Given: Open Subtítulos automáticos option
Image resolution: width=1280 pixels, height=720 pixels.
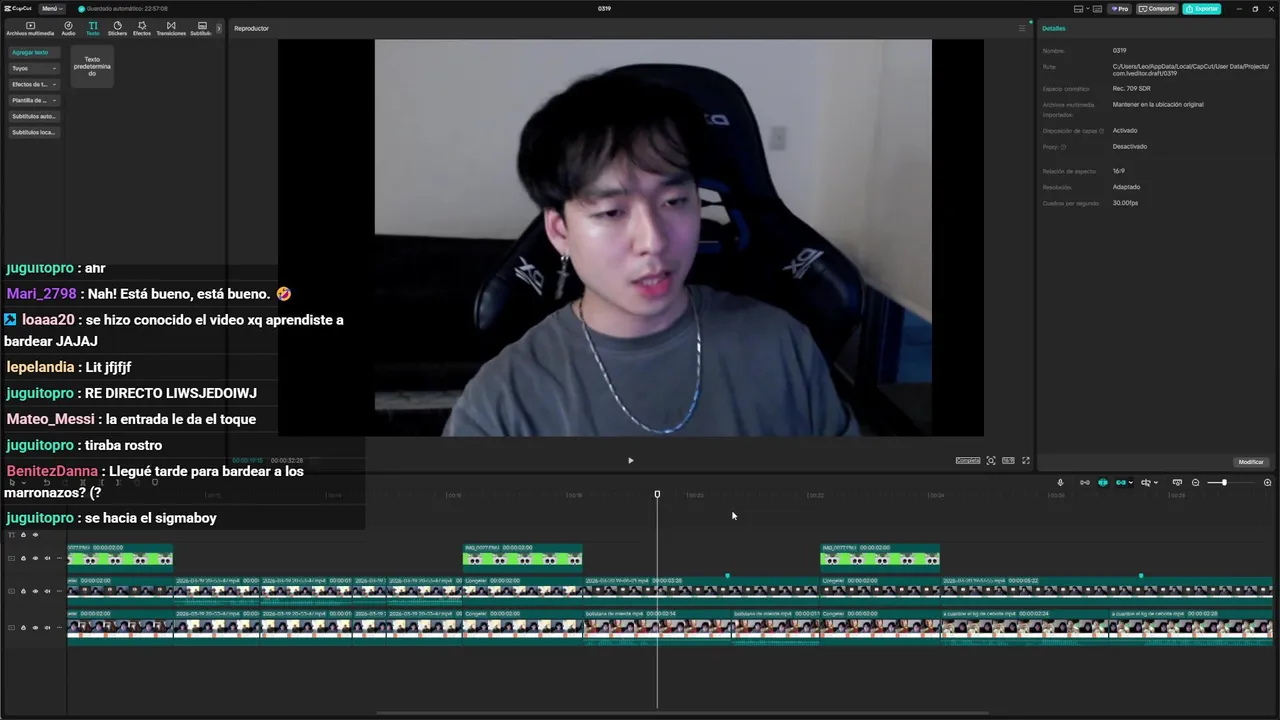Looking at the screenshot, I should (34, 116).
